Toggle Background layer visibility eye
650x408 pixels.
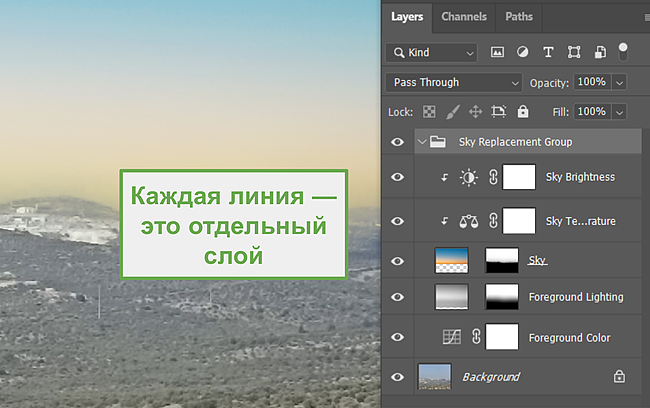[x=397, y=377]
